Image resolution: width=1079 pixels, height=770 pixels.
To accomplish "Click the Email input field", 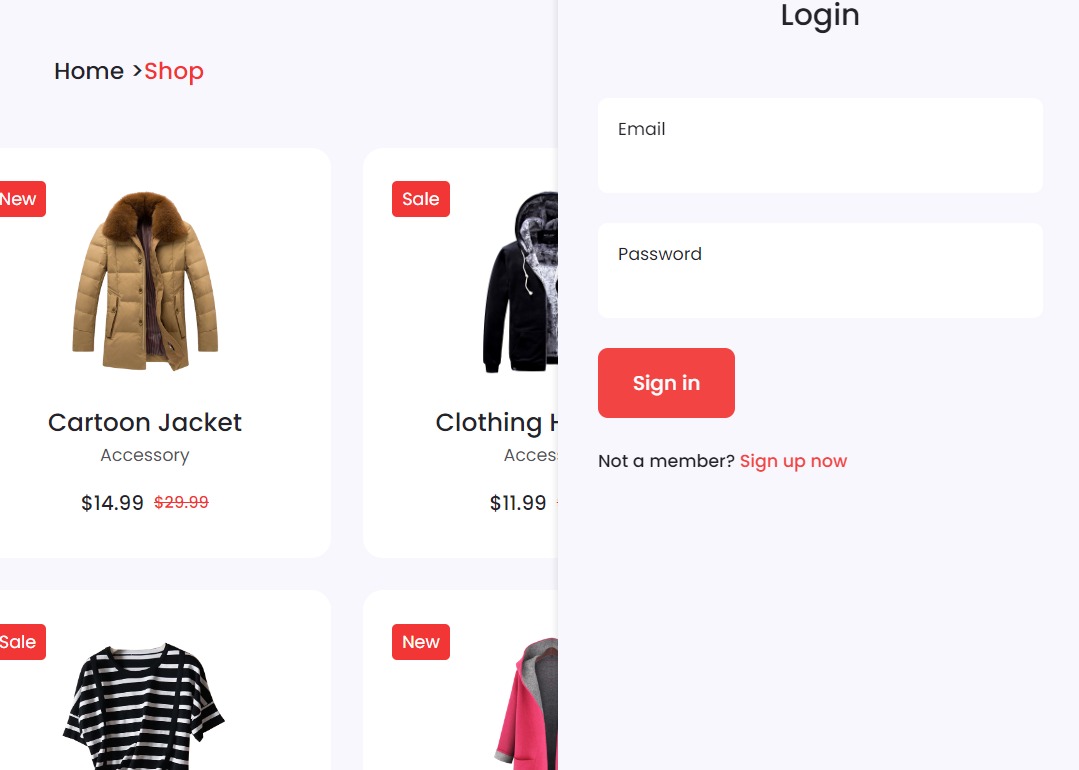I will [820, 145].
